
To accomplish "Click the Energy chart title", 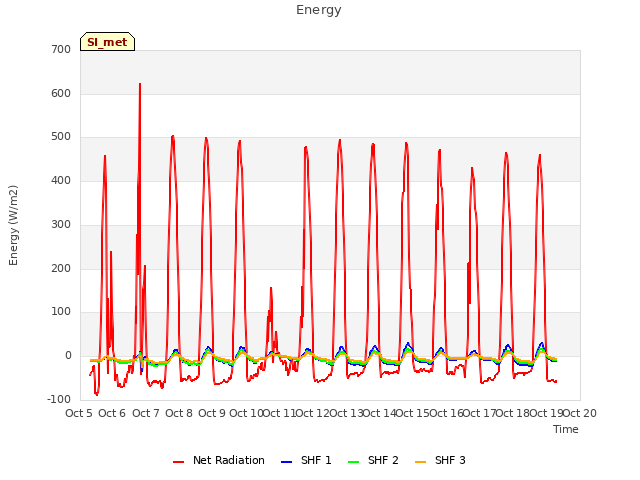I will (x=319, y=10).
